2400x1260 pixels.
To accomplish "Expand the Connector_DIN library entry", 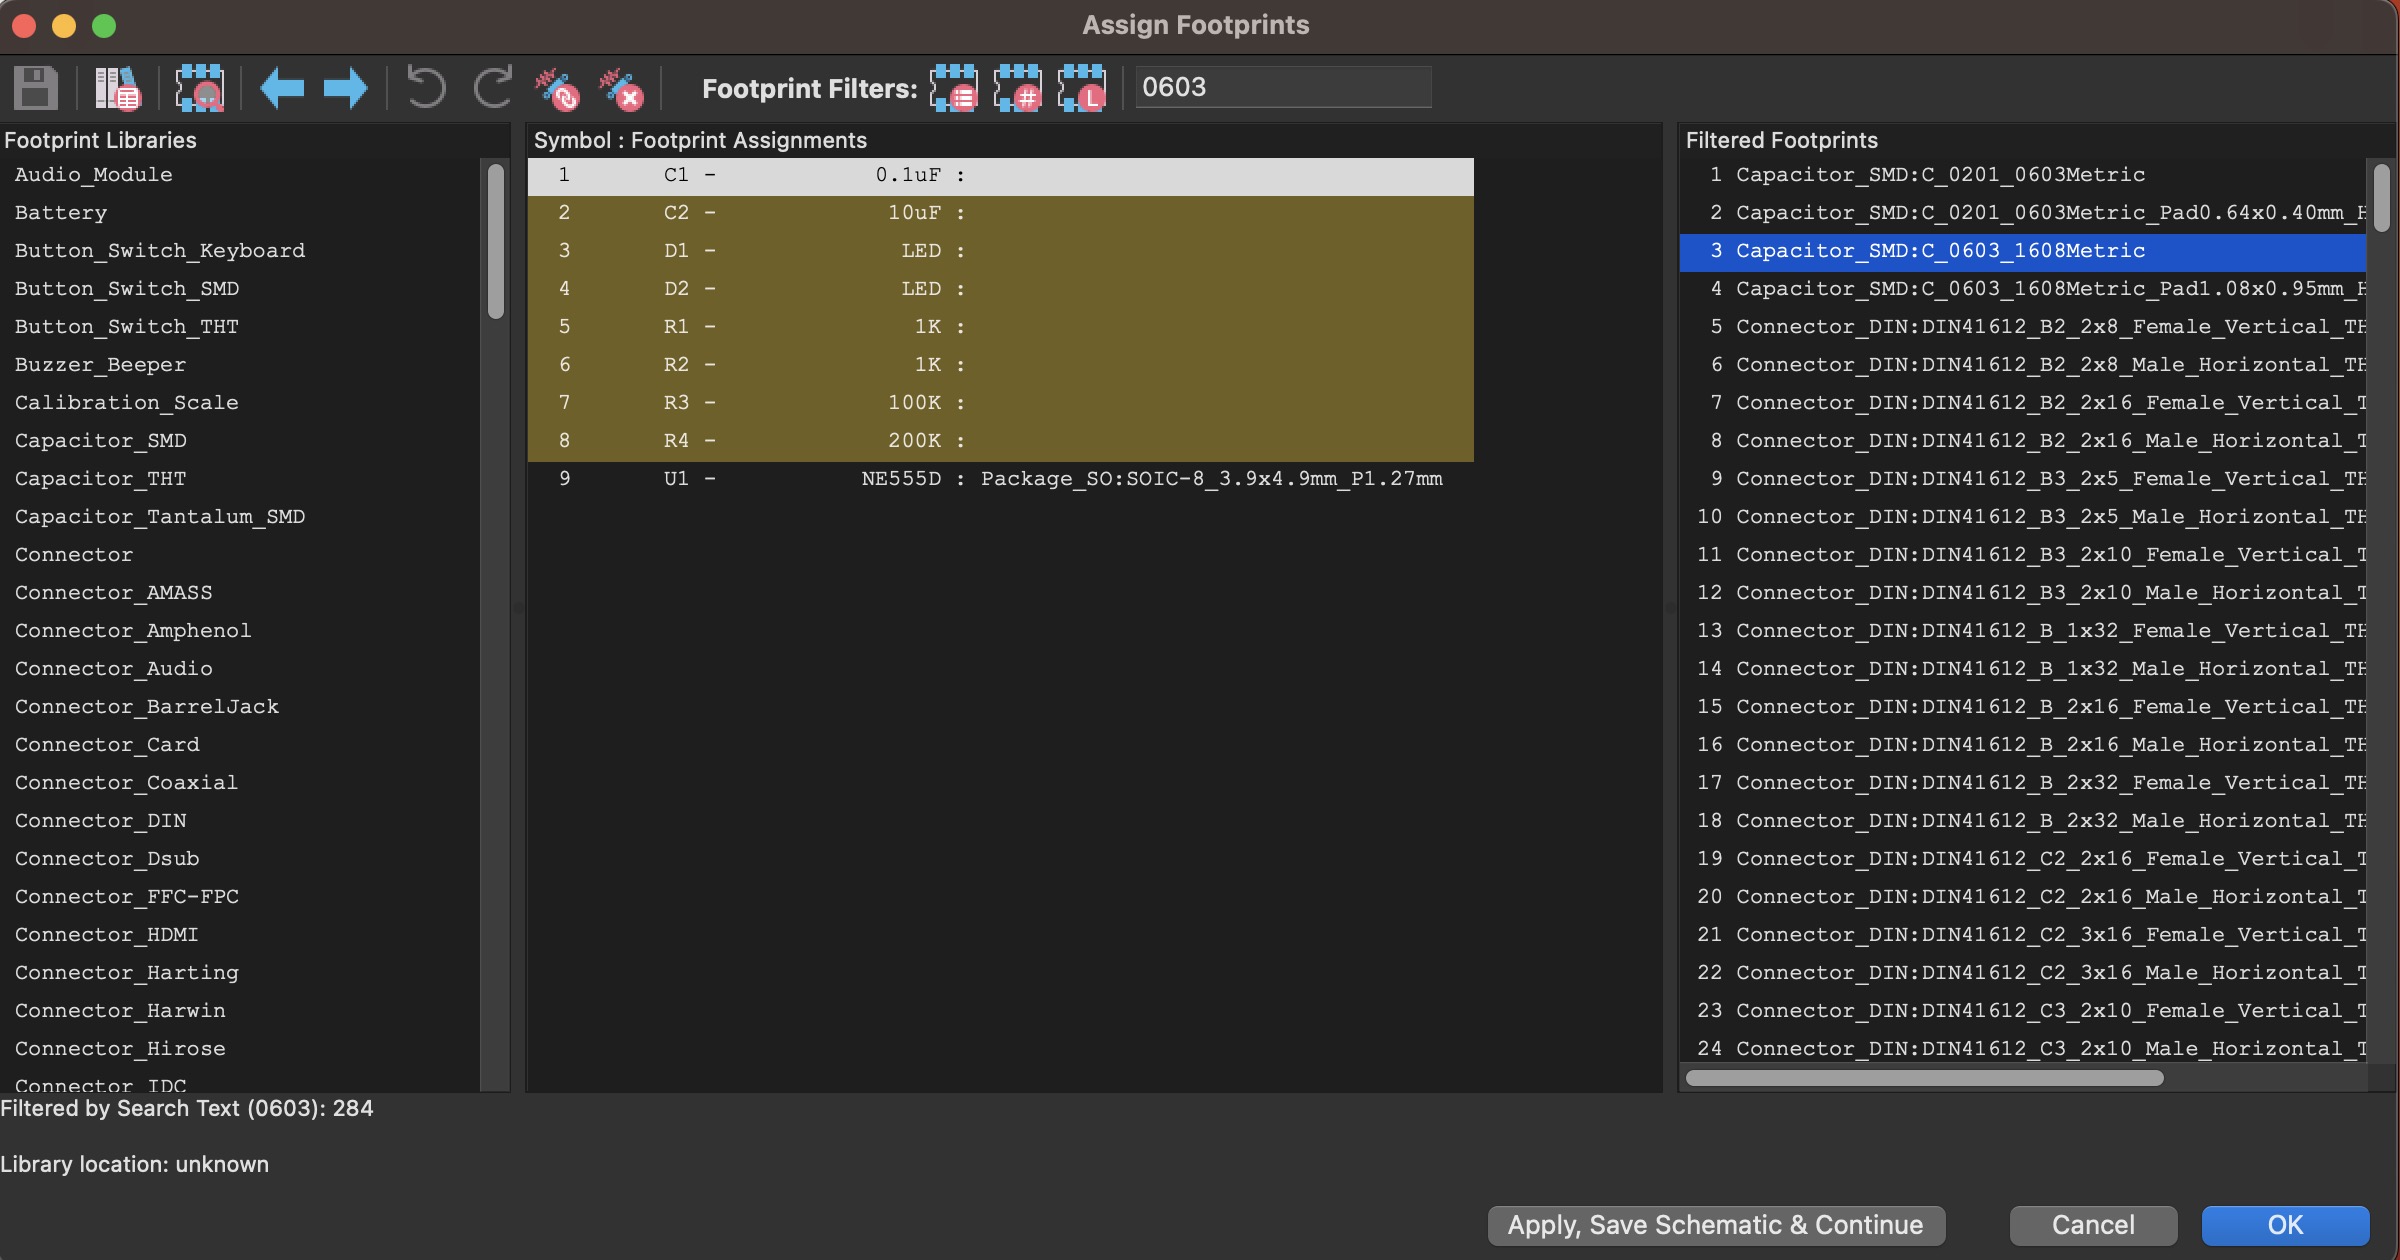I will pos(100,819).
